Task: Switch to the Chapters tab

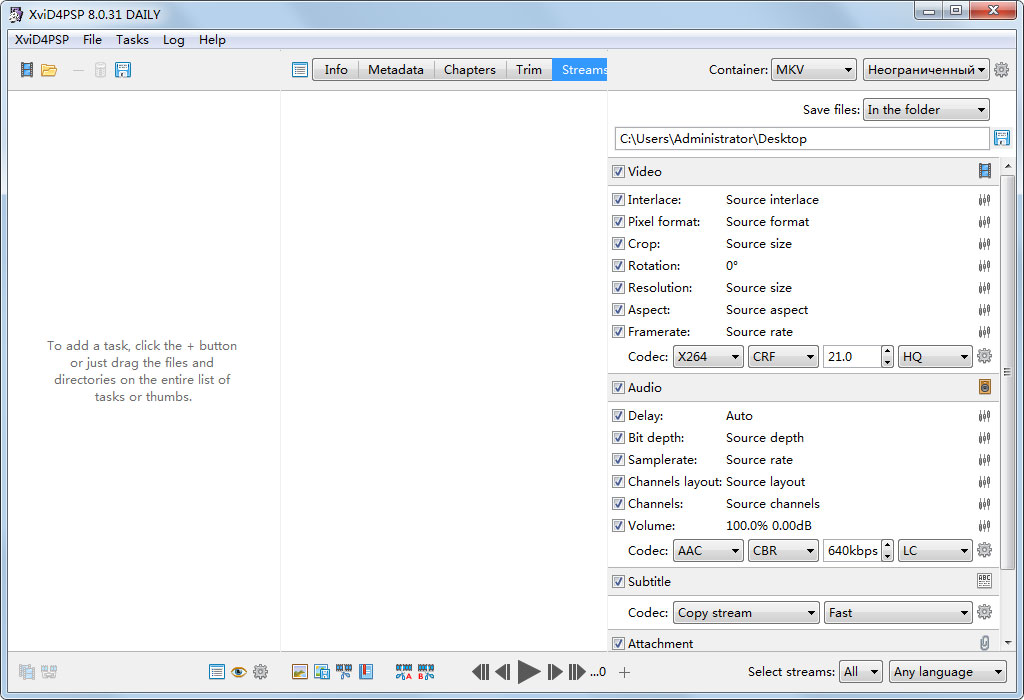Action: click(x=469, y=70)
